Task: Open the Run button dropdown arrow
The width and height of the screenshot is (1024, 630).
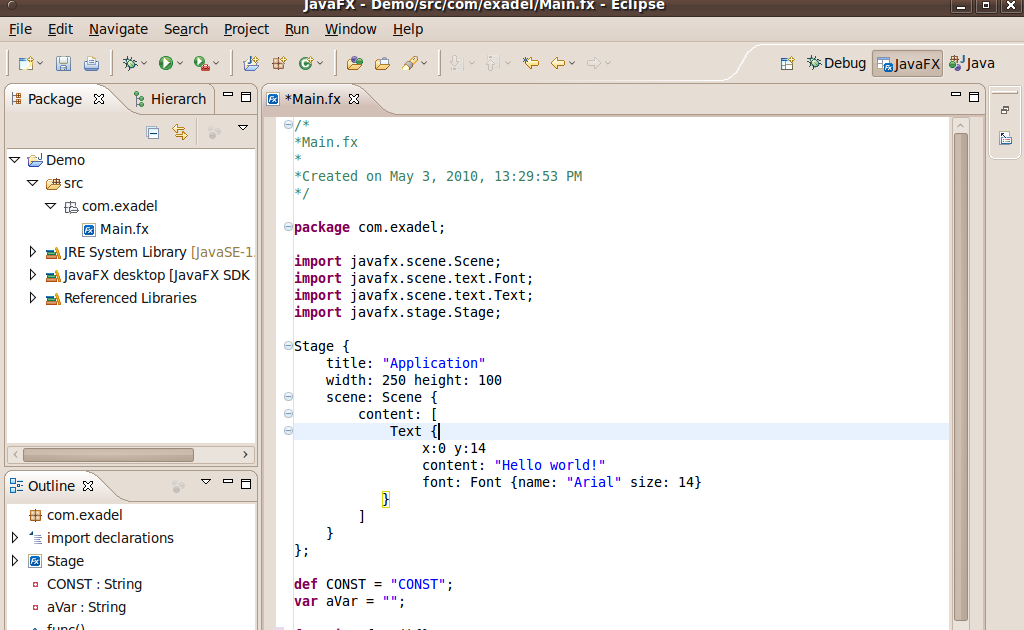Action: point(180,63)
